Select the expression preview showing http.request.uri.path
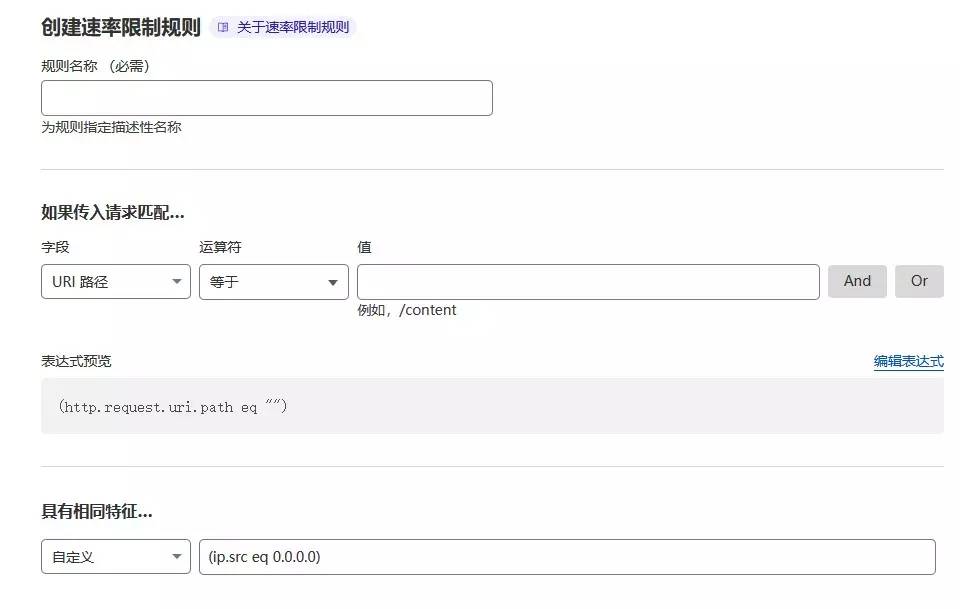 coord(175,405)
